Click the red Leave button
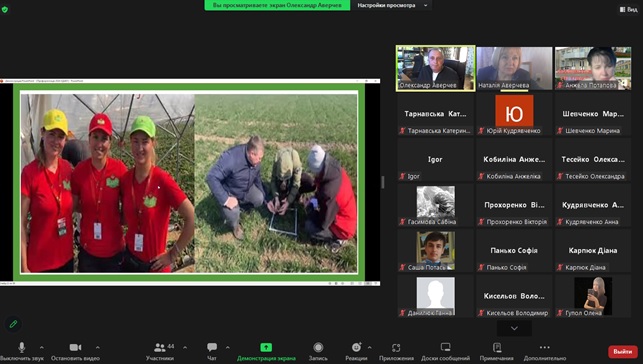643x364 pixels. (623, 351)
